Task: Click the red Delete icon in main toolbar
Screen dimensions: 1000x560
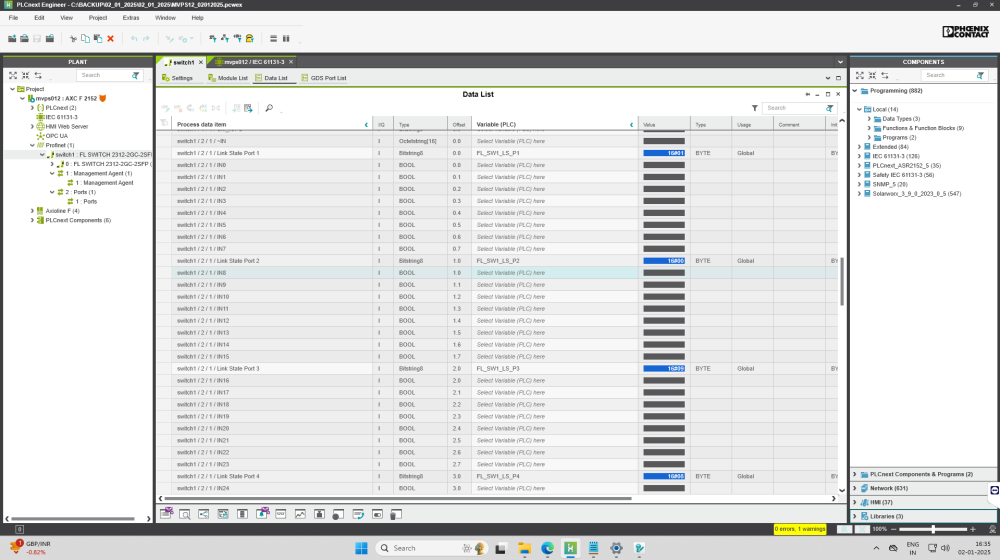Action: [x=110, y=39]
